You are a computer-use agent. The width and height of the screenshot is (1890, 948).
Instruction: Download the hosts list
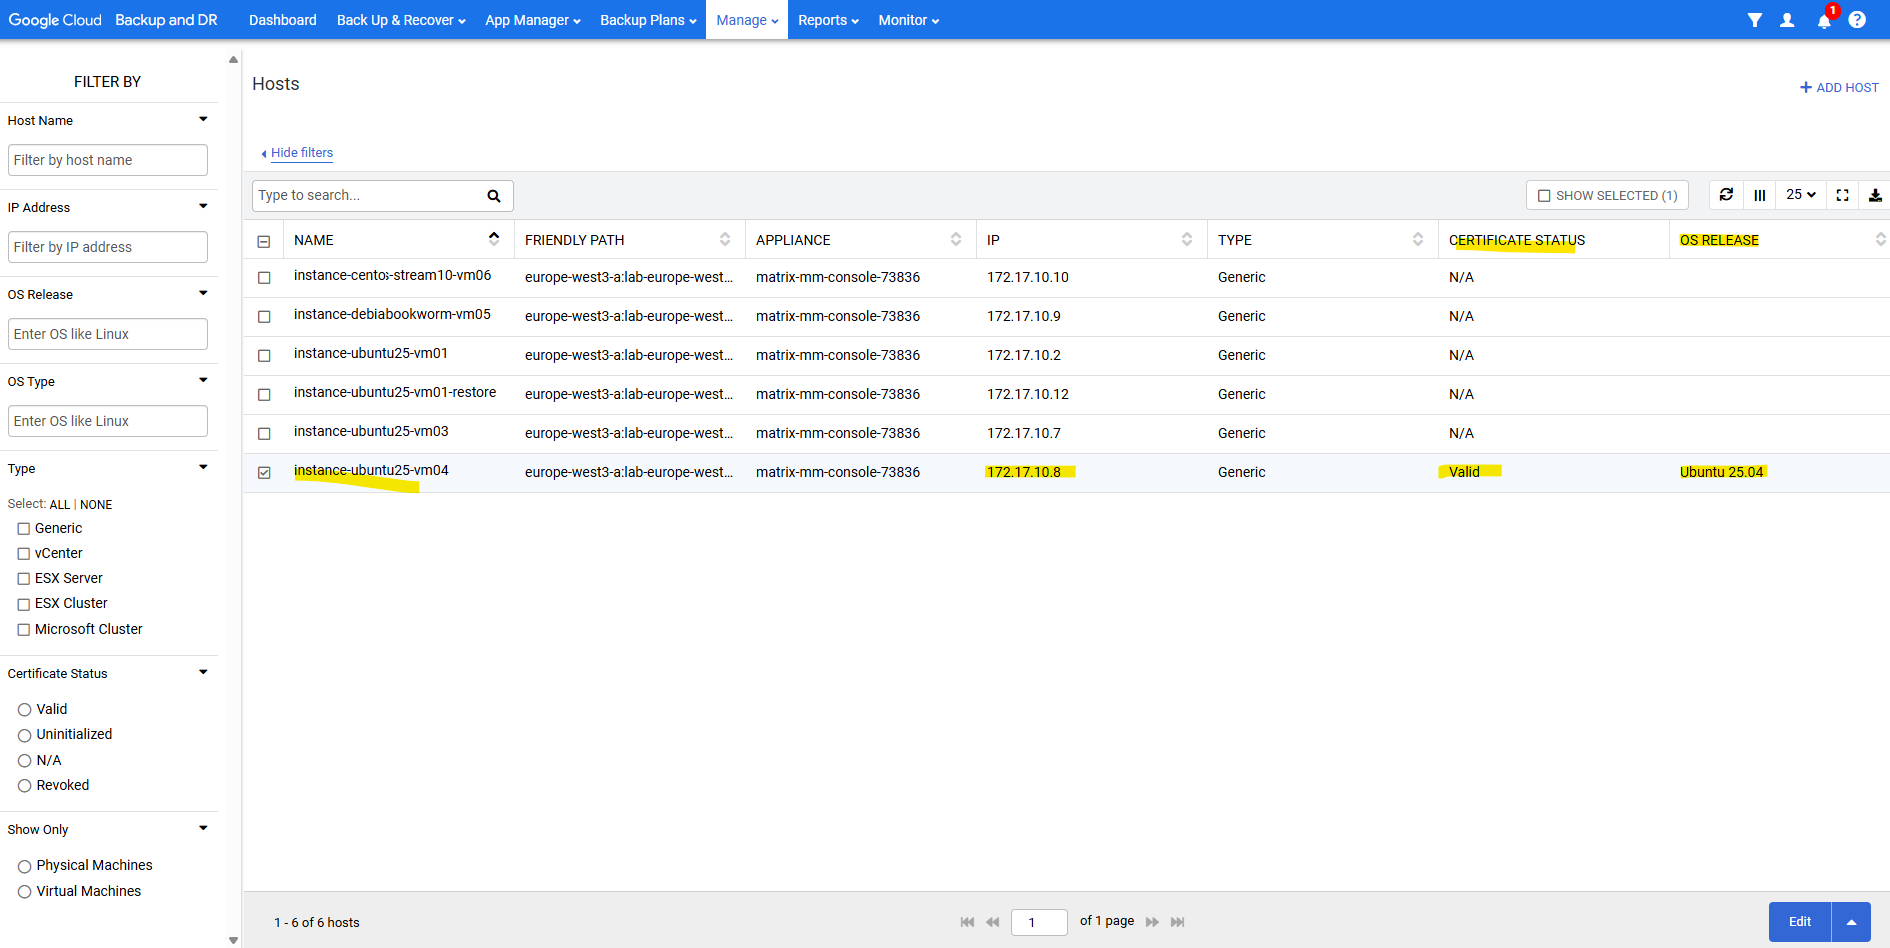point(1875,195)
